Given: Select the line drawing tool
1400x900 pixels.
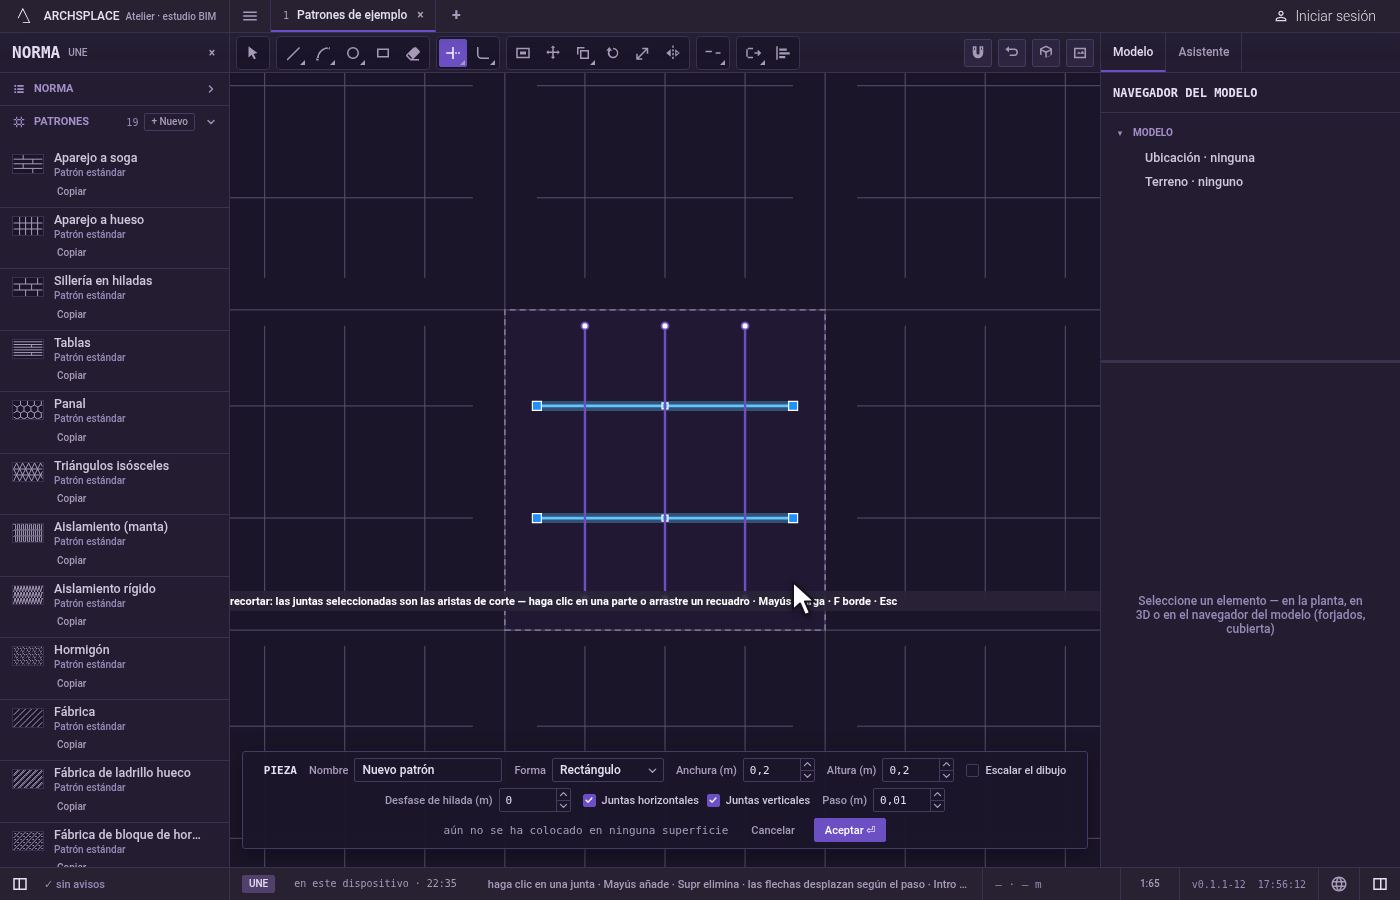Looking at the screenshot, I should tap(293, 53).
